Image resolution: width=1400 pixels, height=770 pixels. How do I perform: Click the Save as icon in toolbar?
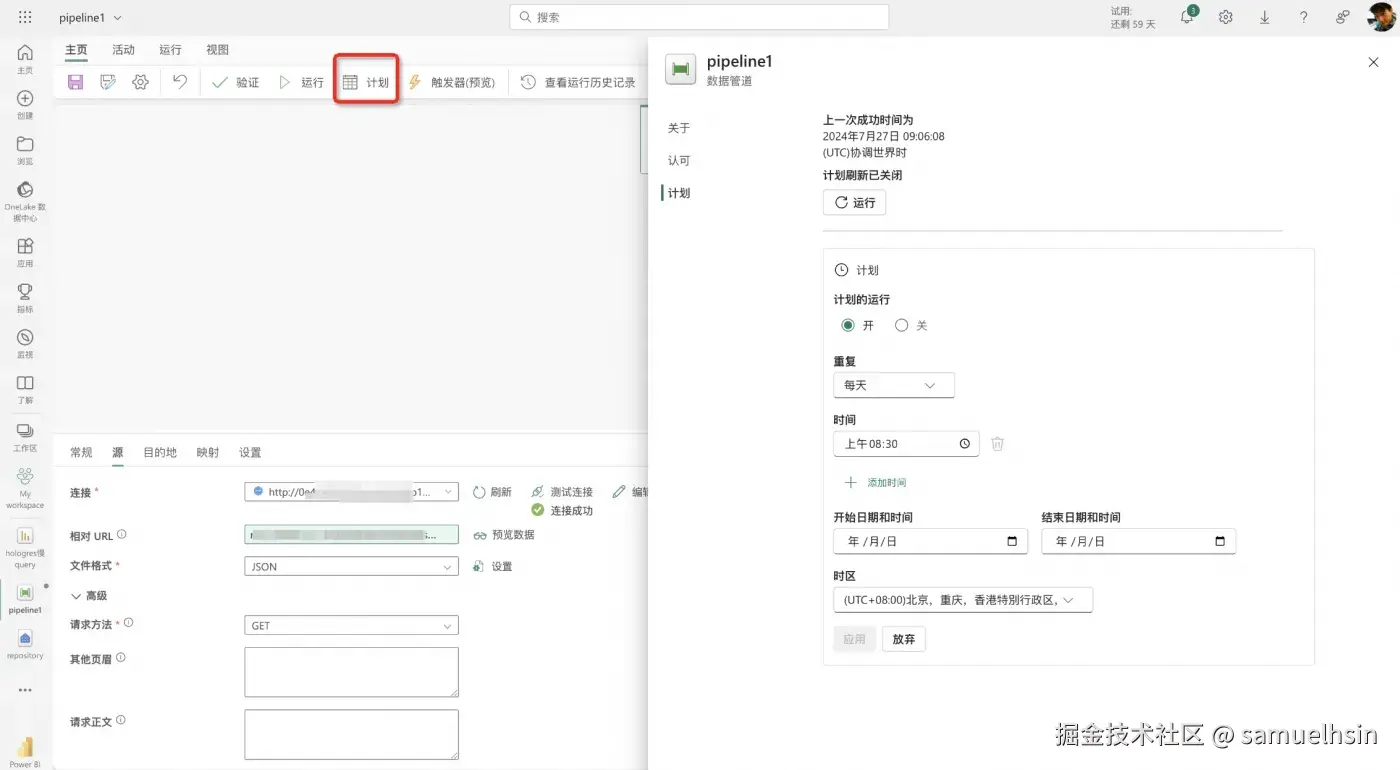tap(108, 82)
